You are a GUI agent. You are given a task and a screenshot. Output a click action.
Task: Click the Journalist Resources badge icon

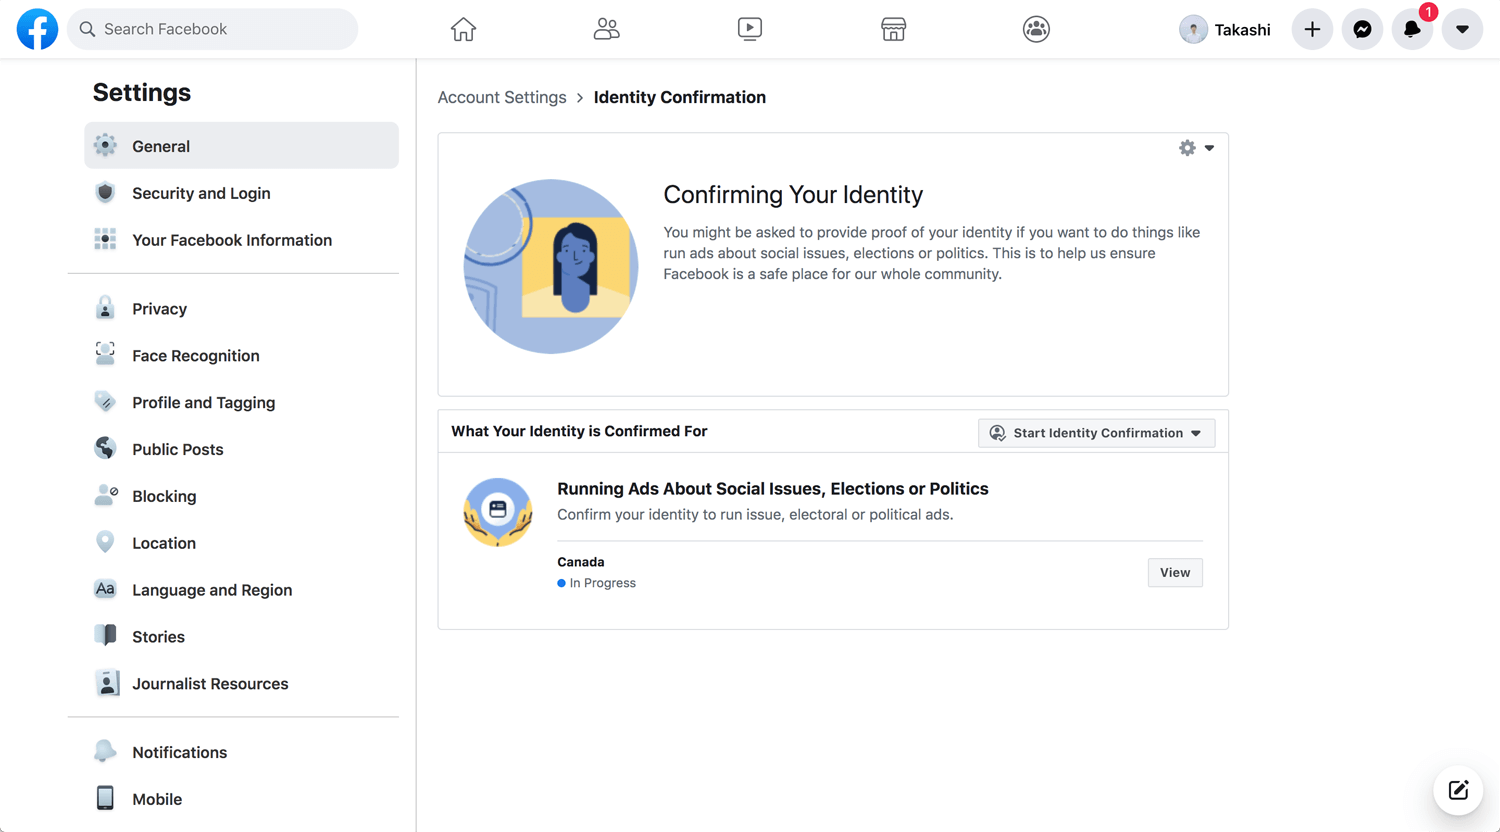pos(105,683)
